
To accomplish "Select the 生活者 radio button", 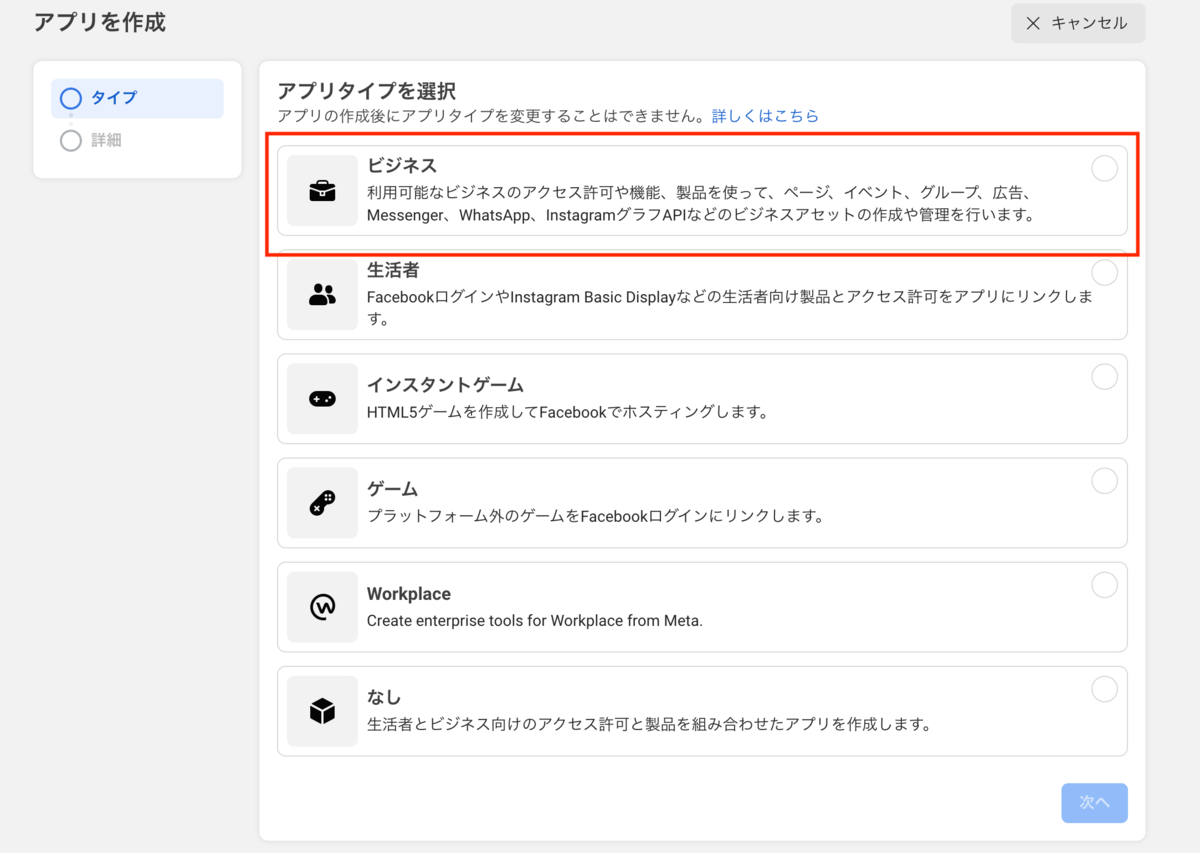I will click(x=1104, y=272).
